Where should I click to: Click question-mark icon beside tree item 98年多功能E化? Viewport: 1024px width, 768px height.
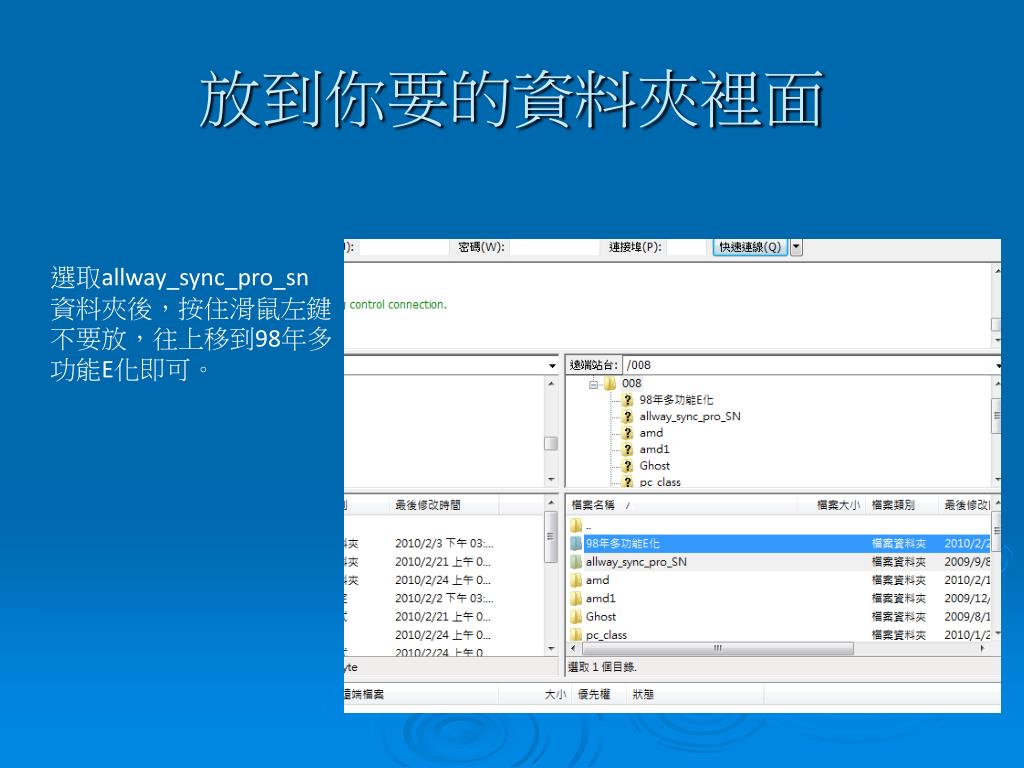click(x=628, y=400)
